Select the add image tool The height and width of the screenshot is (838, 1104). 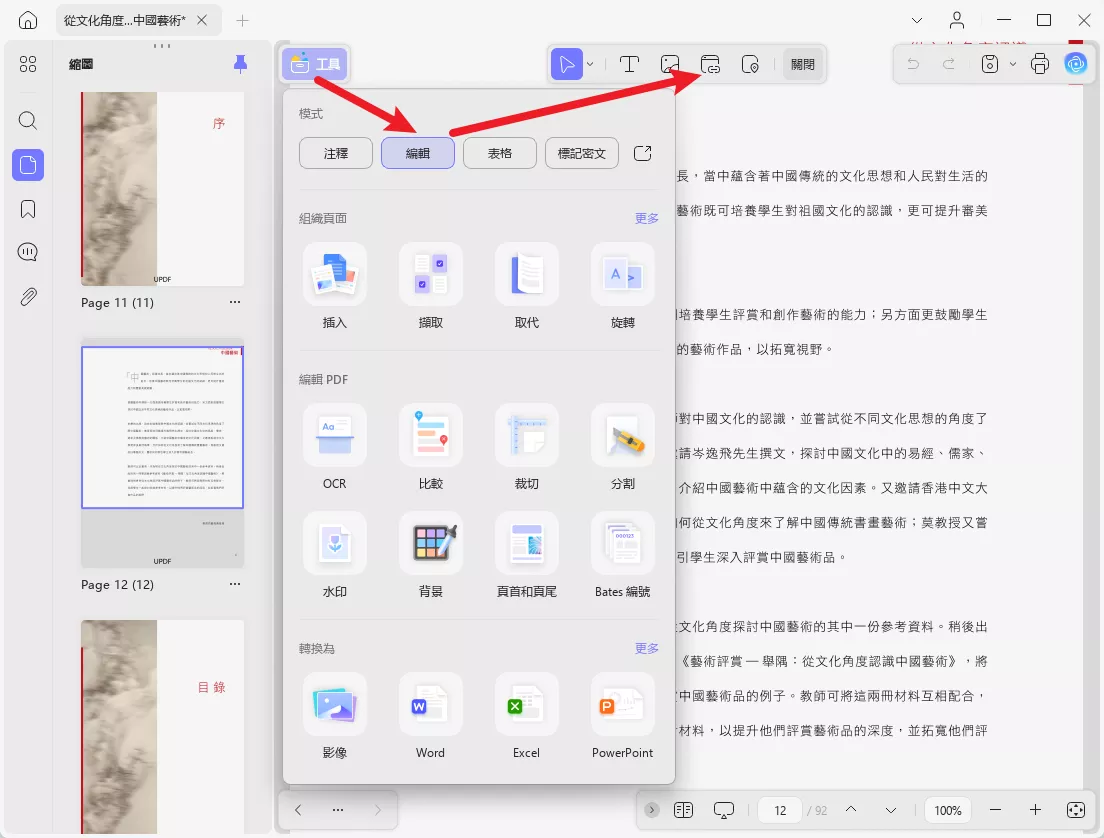[x=670, y=64]
